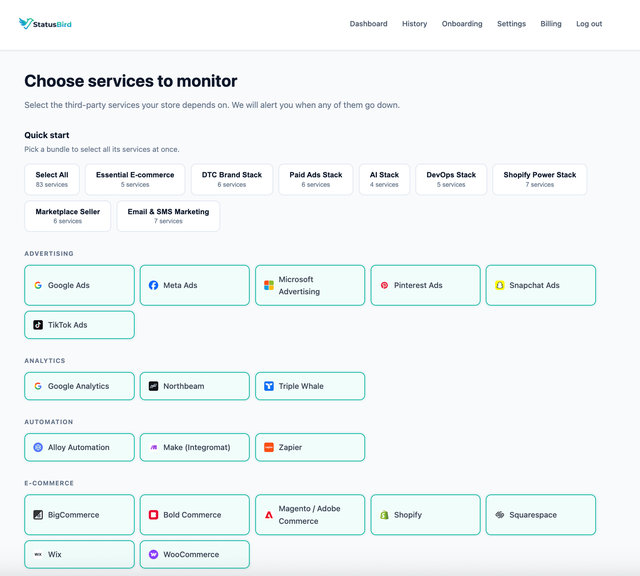Image resolution: width=640 pixels, height=576 pixels.
Task: Click the Choose services to monitor heading
Action: (x=131, y=81)
